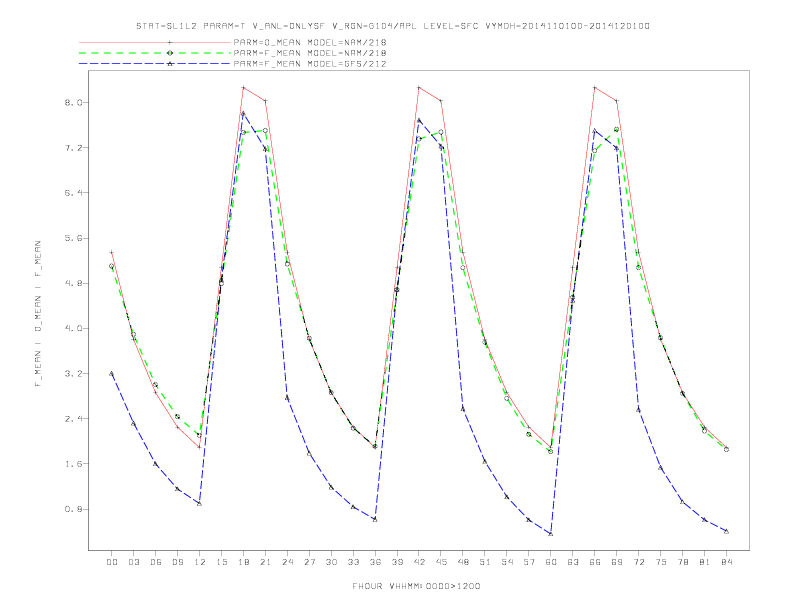Click x-axis forecast hour label 33
Viewport: 792px width, 612px height.
(353, 562)
